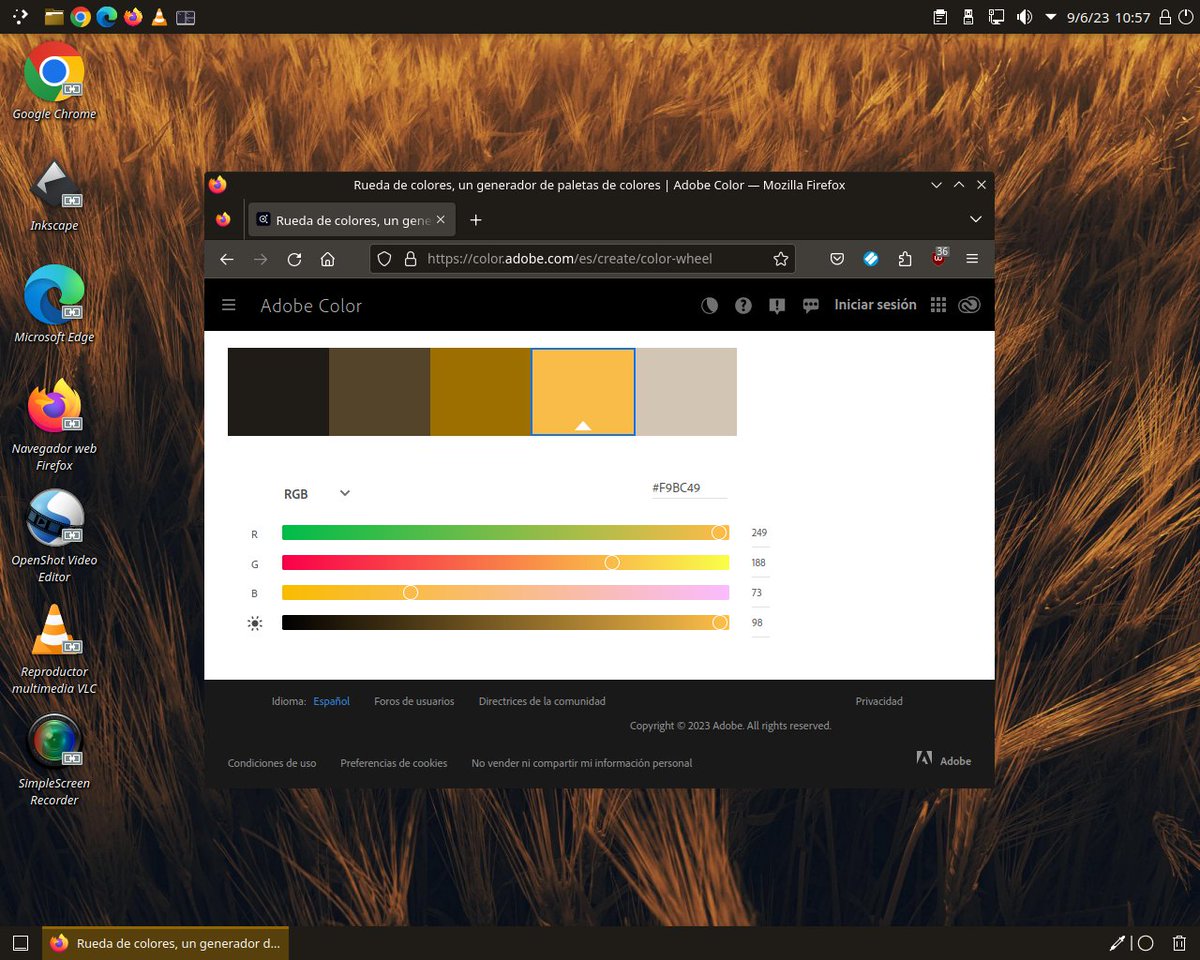Click the G green channel slider
1200x960 pixels.
click(x=505, y=563)
